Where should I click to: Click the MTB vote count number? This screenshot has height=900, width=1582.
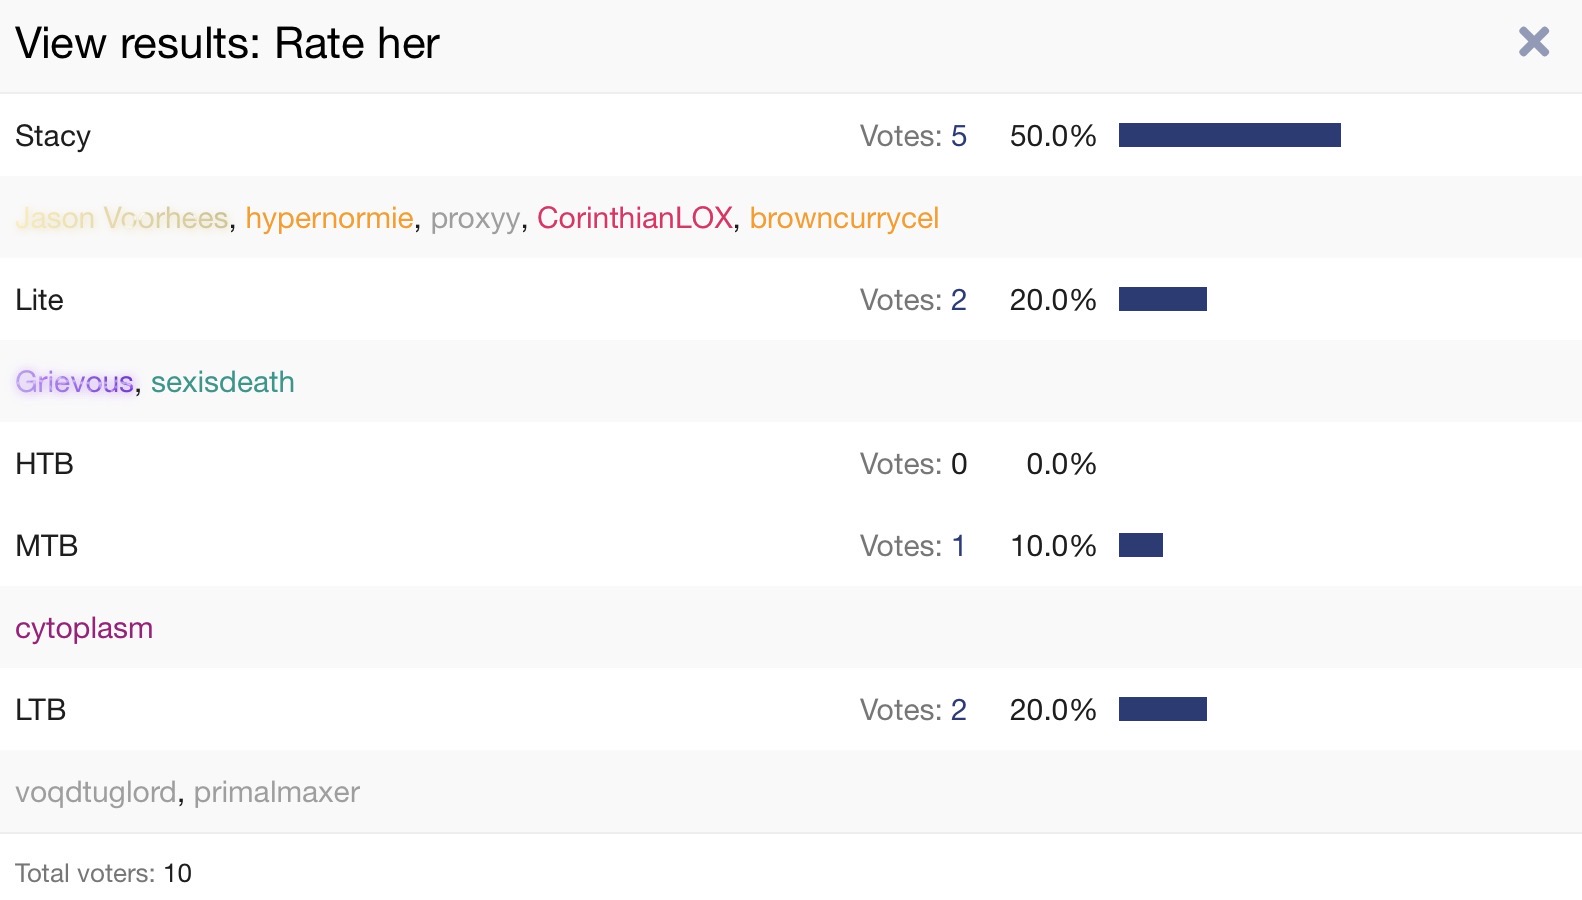958,546
